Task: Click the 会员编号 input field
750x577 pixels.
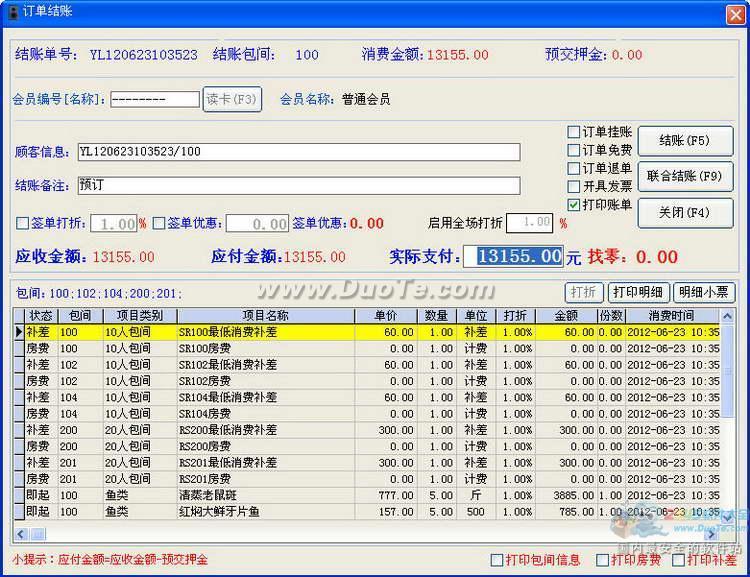Action: (x=155, y=100)
